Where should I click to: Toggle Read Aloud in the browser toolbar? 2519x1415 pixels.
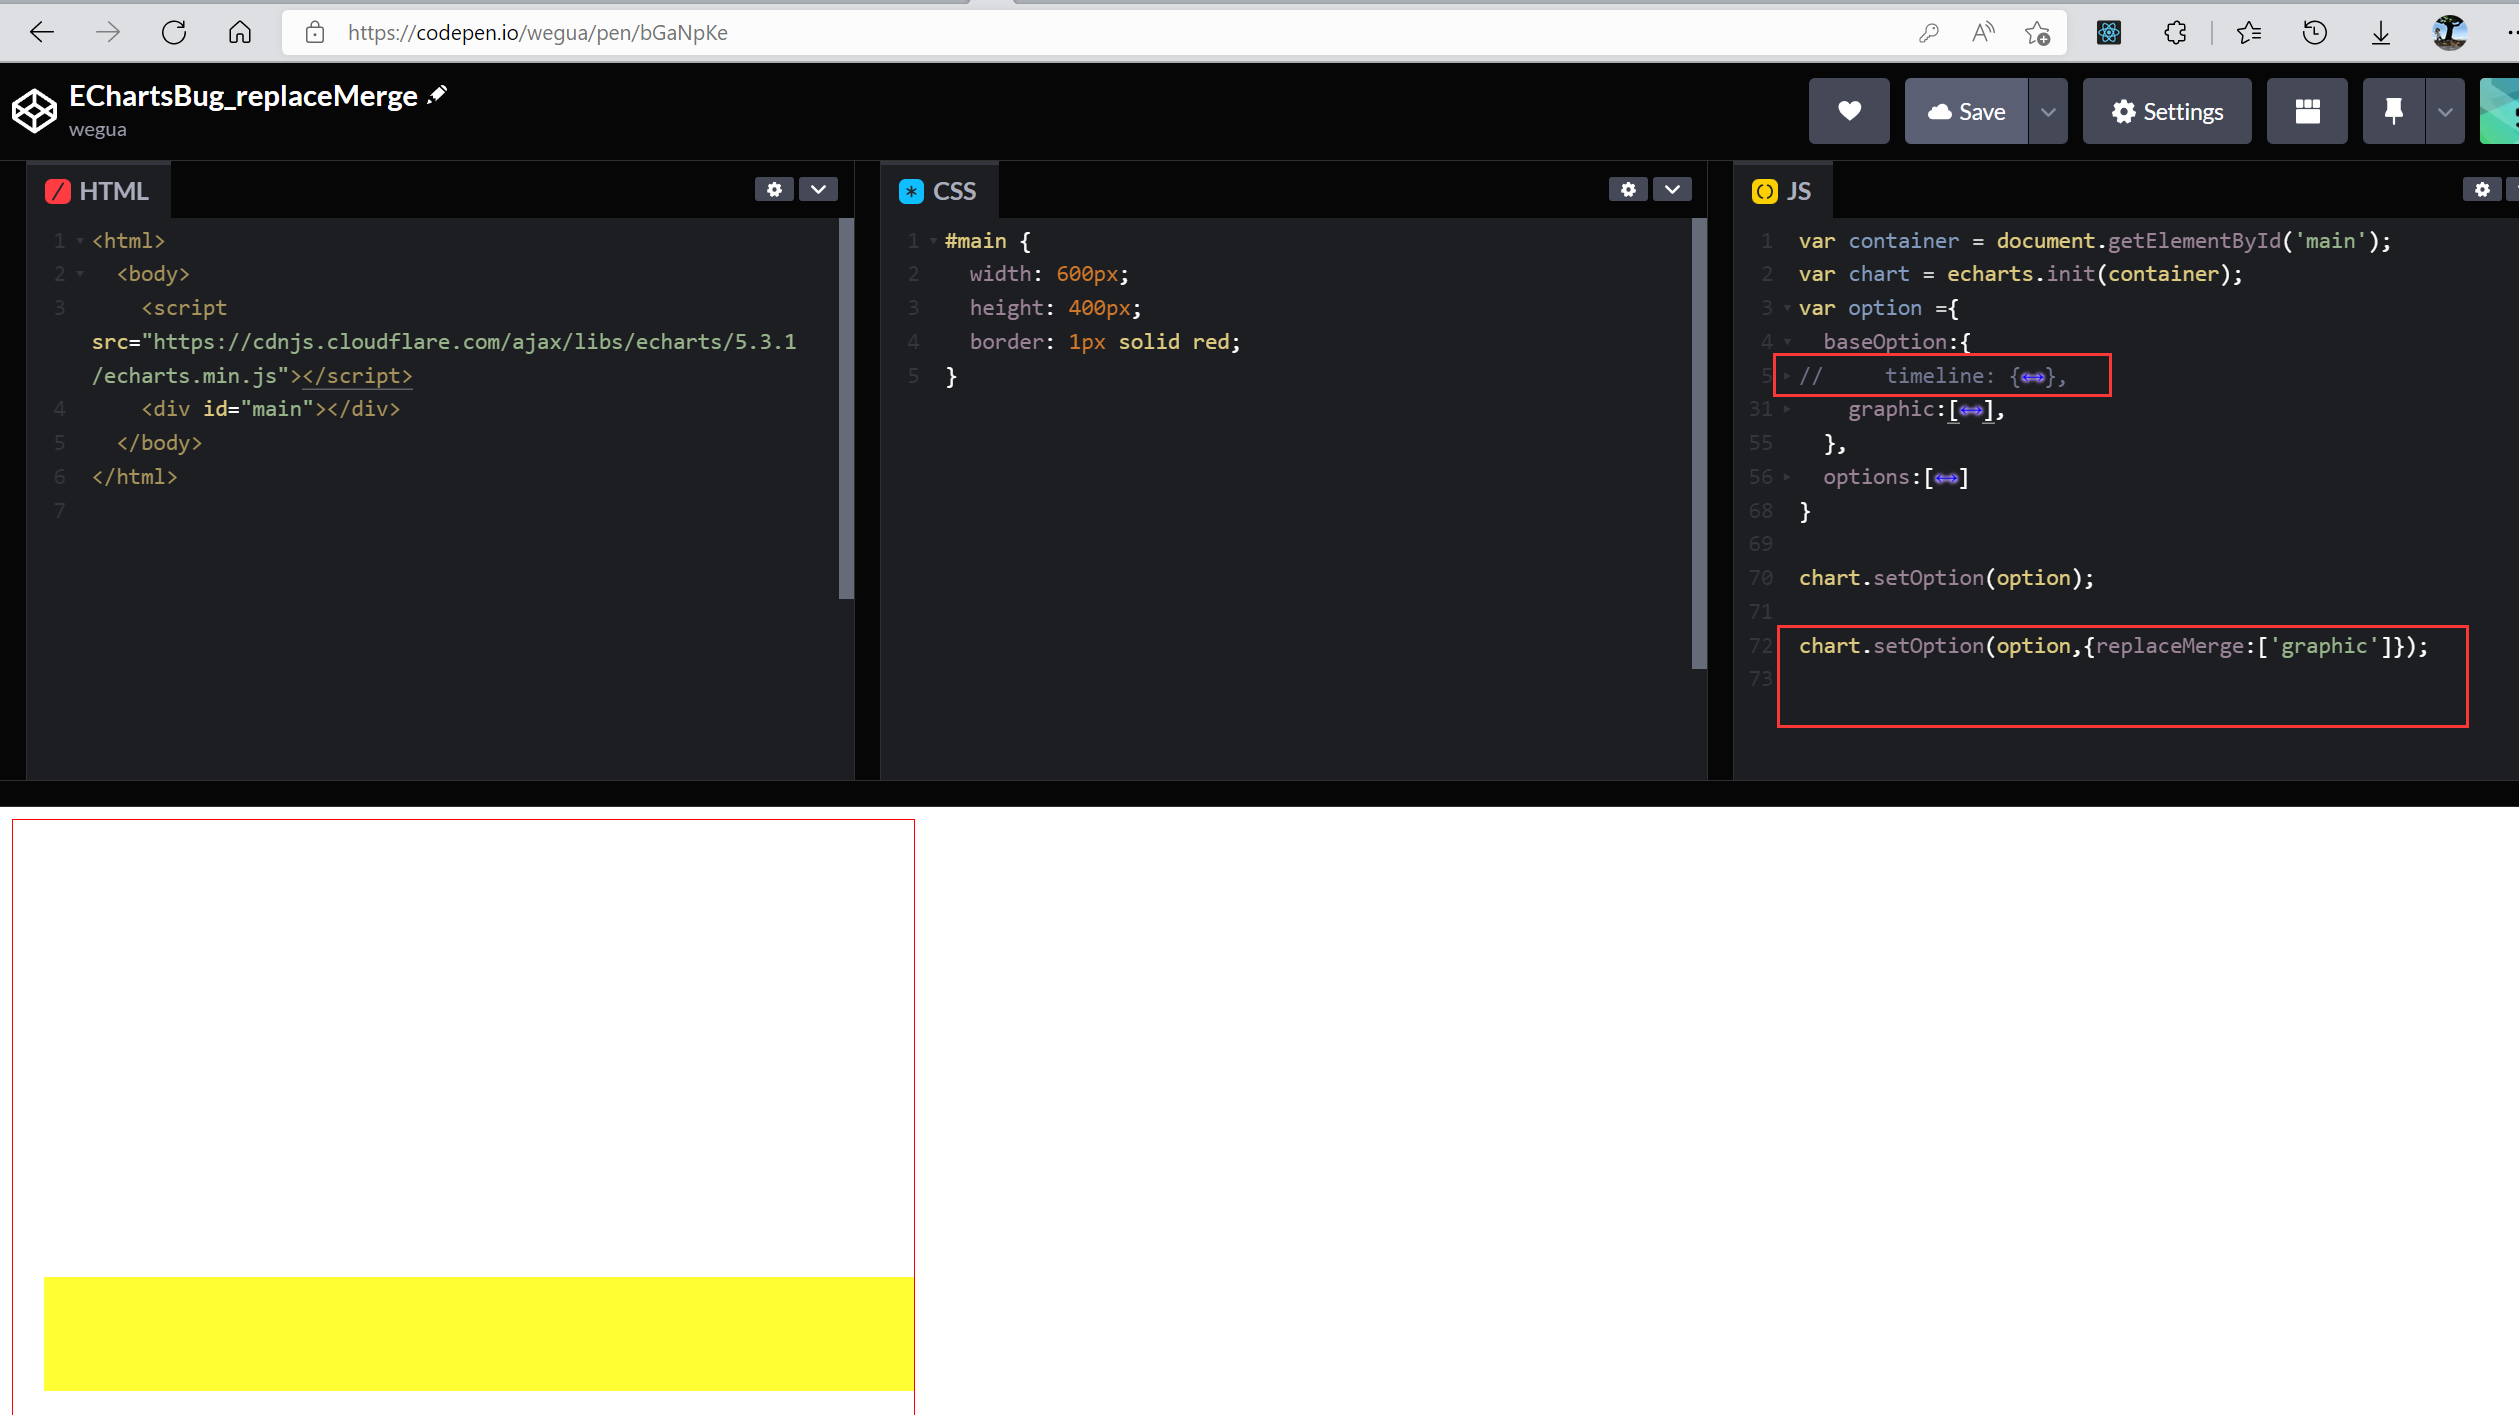(1983, 32)
